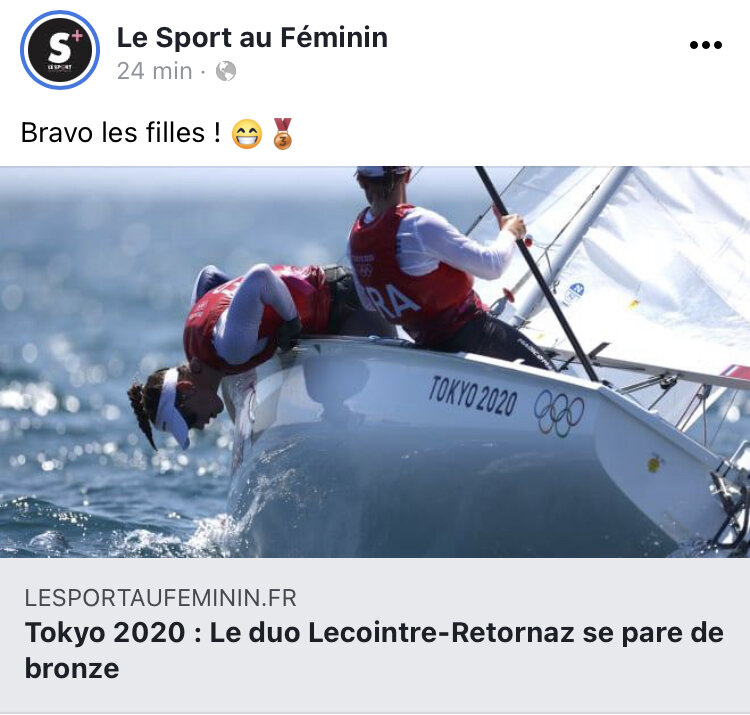750x715 pixels.
Task: Click the bronze medal emoji
Action: pos(282,133)
